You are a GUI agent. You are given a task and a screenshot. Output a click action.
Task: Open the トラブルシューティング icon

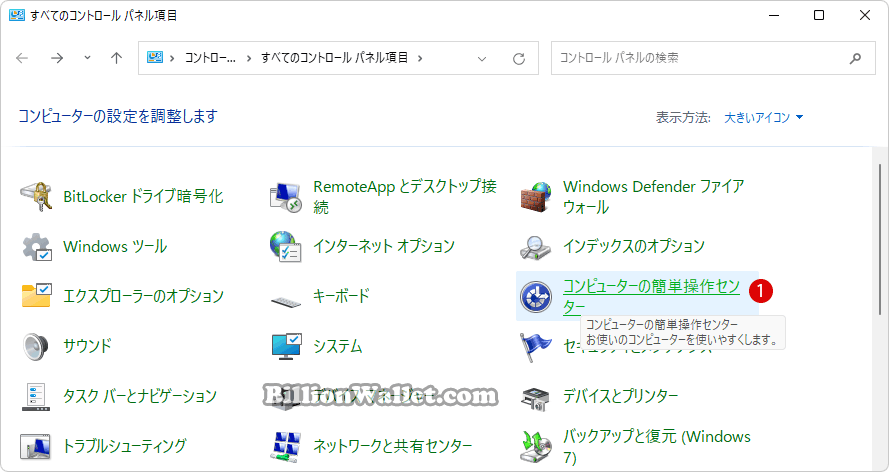tap(36, 445)
